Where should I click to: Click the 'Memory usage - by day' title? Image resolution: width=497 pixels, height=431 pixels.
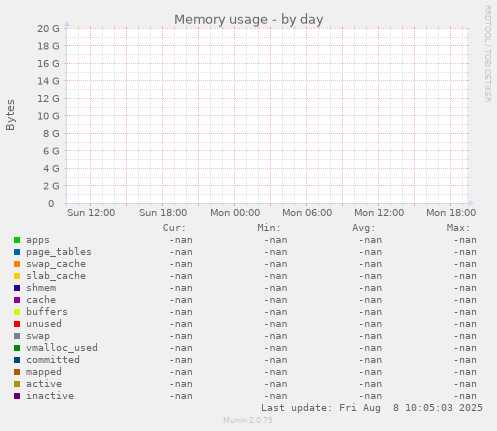(249, 20)
